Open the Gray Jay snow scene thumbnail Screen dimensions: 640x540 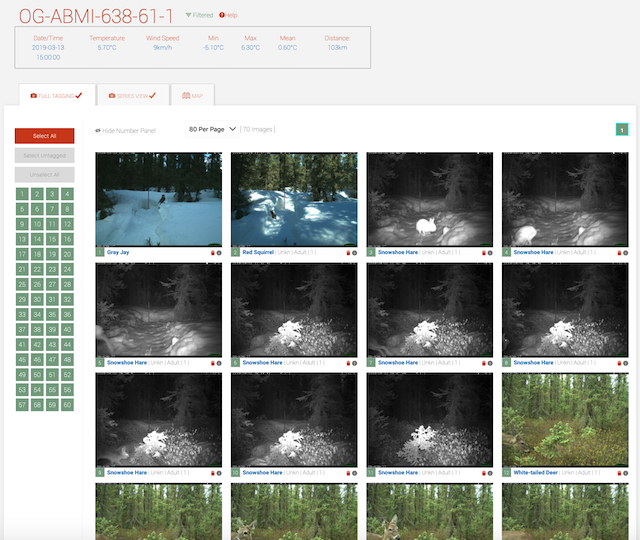(x=159, y=199)
